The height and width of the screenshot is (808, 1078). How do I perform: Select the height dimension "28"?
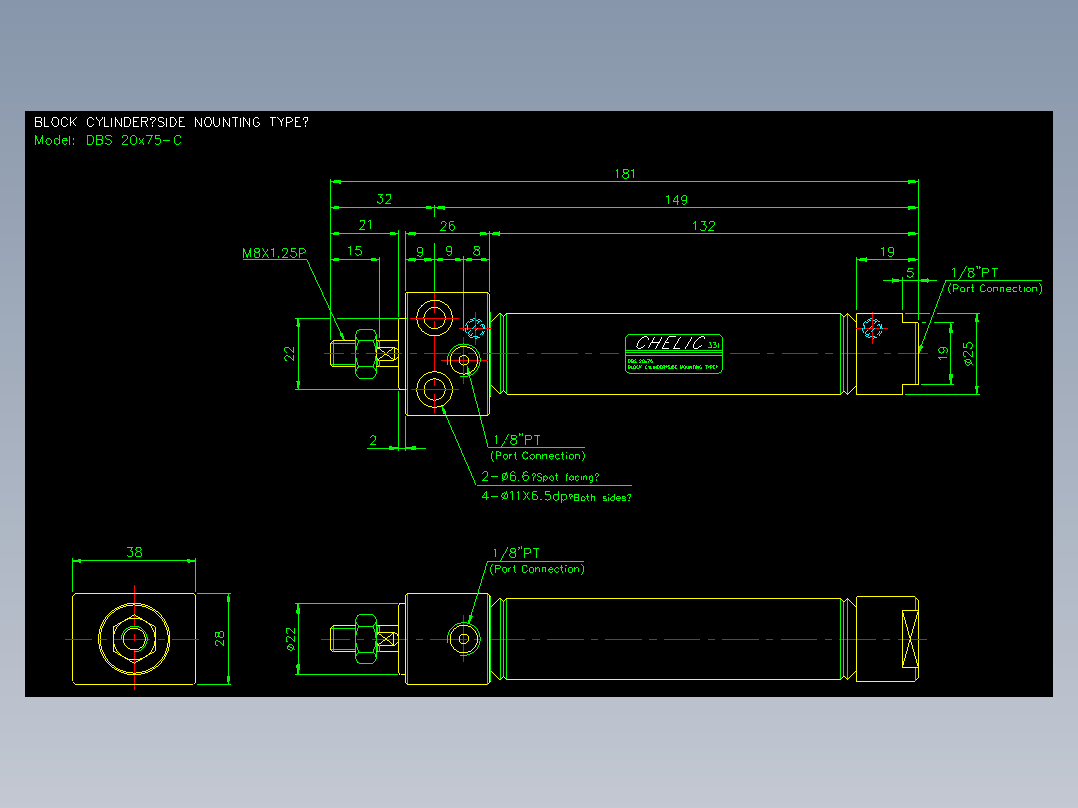tap(219, 639)
